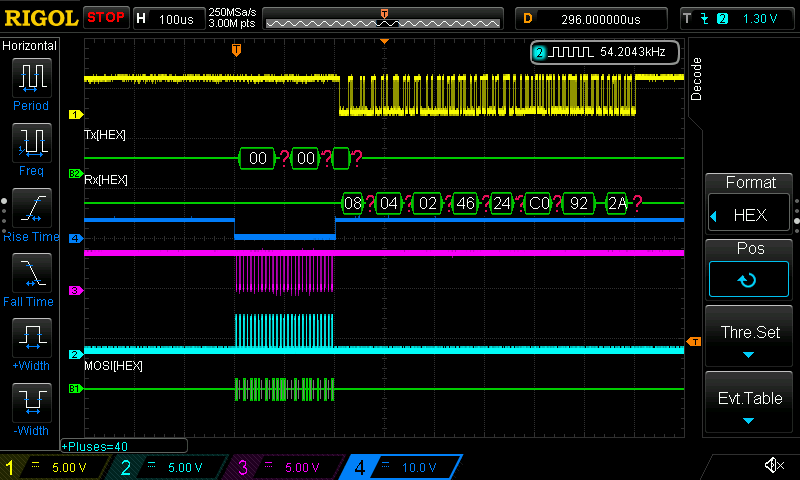Open the Horizontal measurement menu tab
Image resolution: width=800 pixels, height=480 pixels.
coord(30,46)
